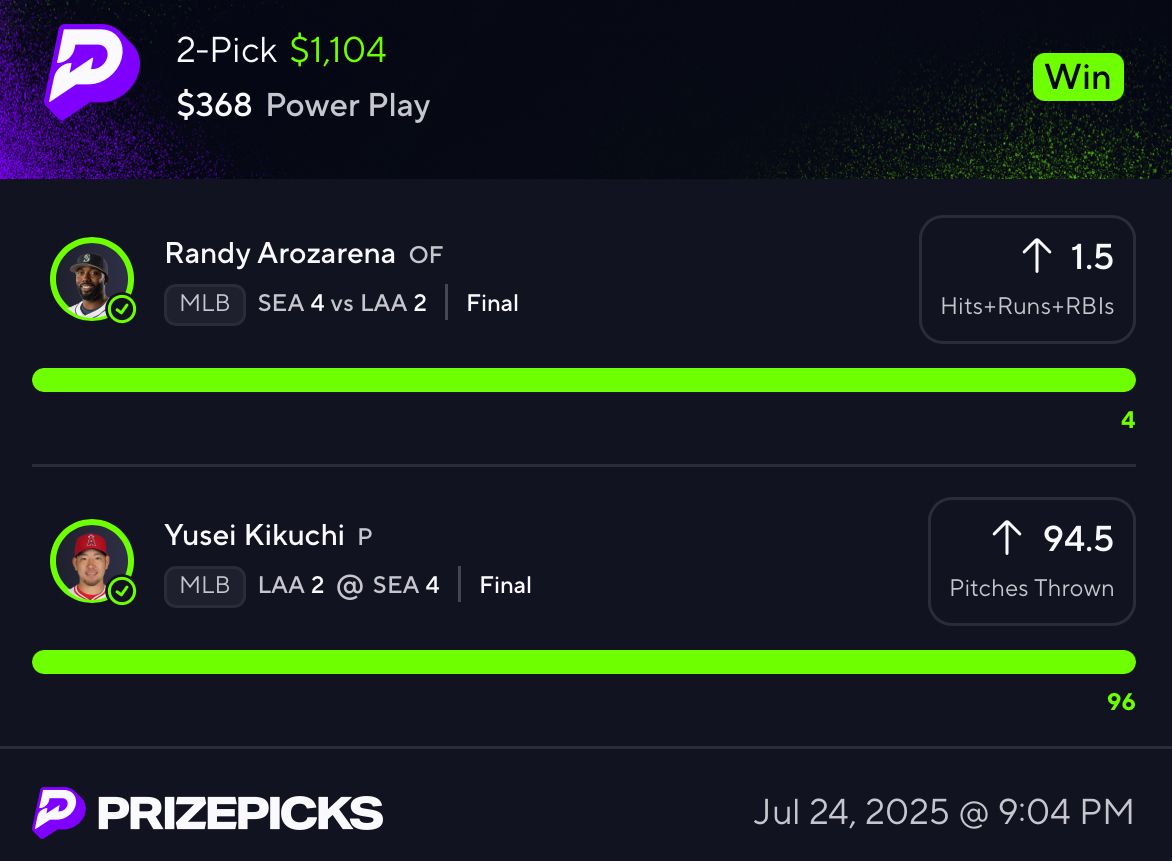
Task: Select the MLB tag under Randy Arozarena
Action: tap(205, 304)
